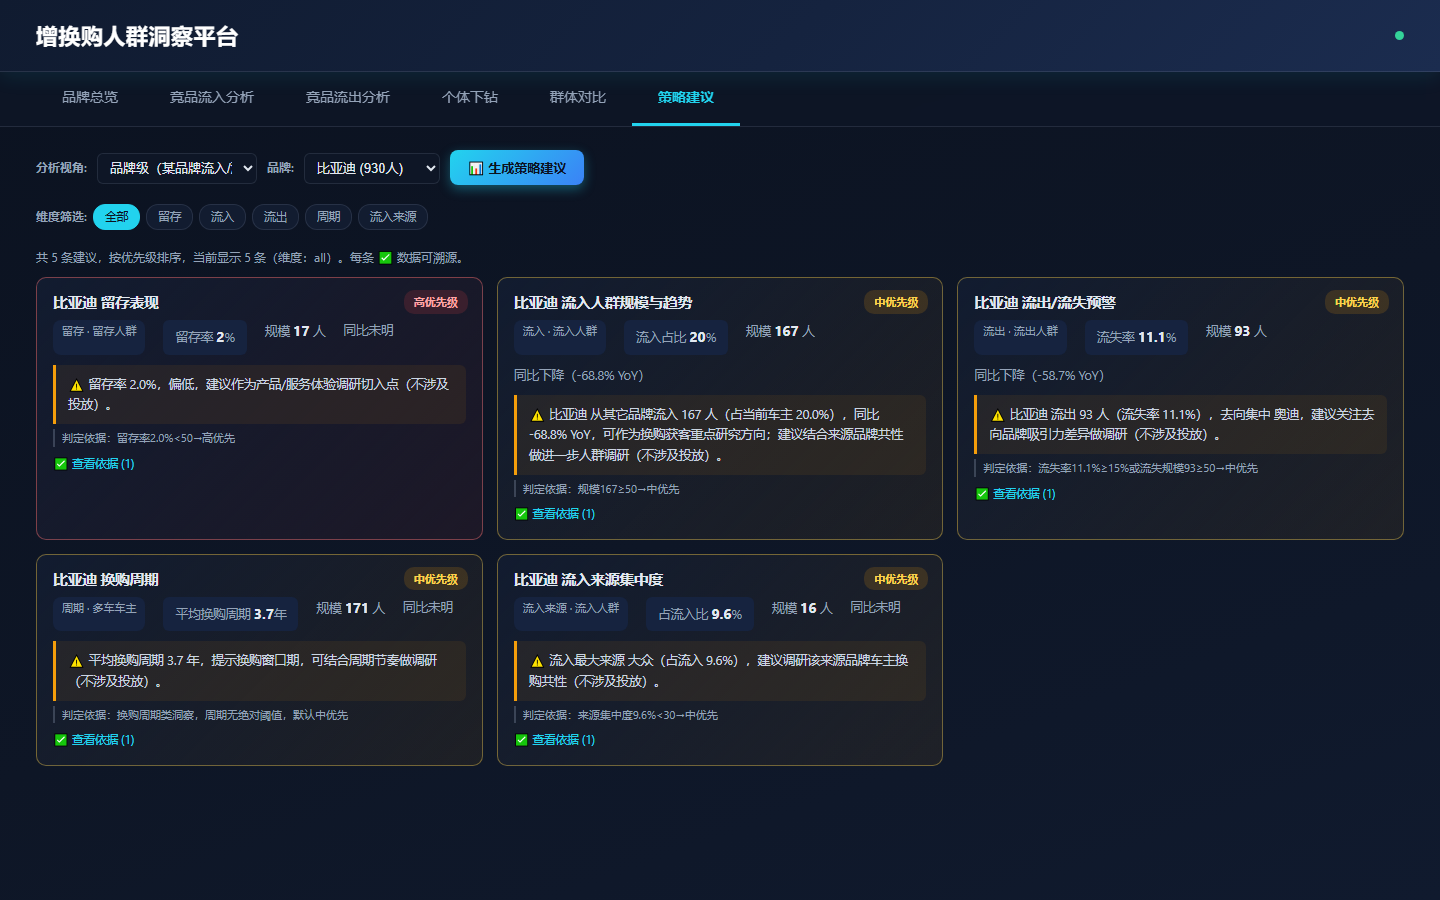Click the 中优先级 badge on 流入人群规模与趋势 card
1440x900 pixels.
[x=896, y=303]
